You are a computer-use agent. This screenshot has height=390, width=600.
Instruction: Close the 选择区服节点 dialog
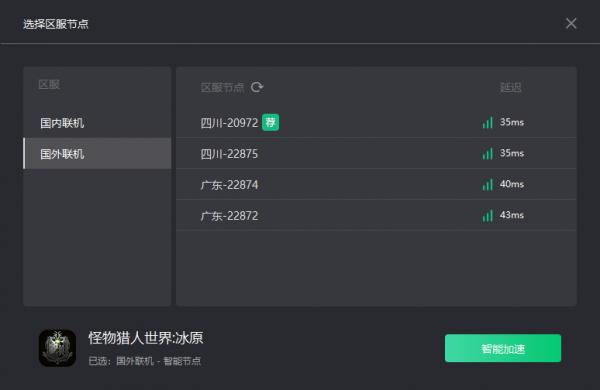point(571,23)
